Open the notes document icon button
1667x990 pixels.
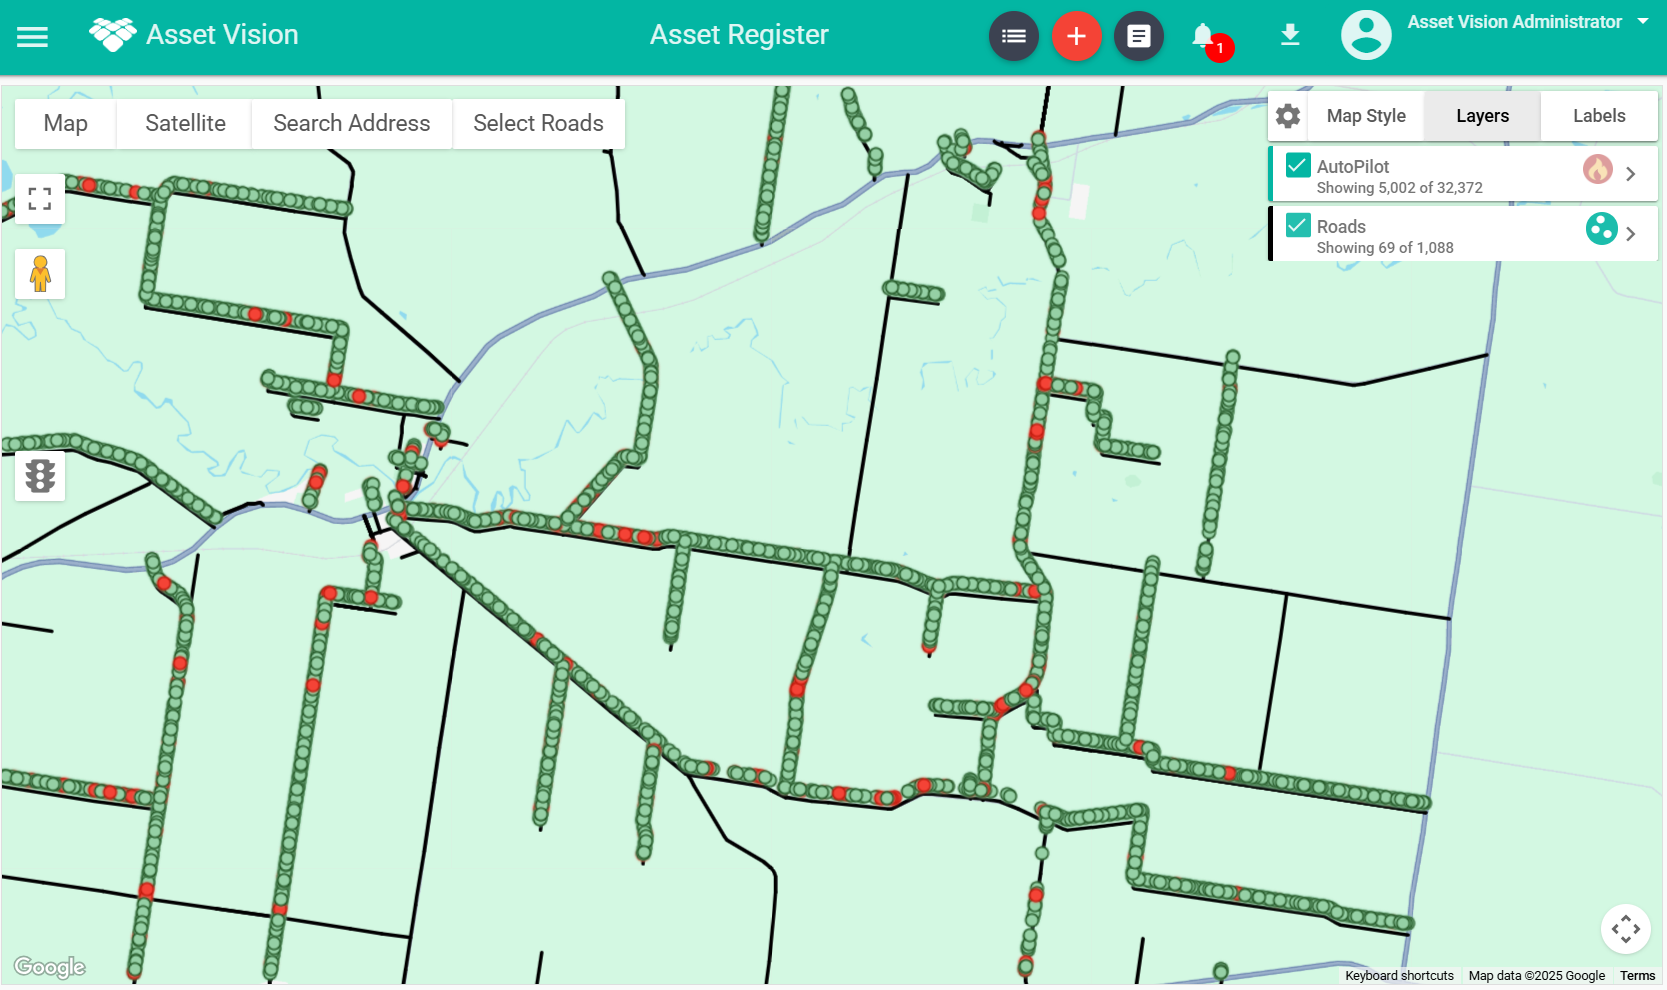[x=1138, y=37]
